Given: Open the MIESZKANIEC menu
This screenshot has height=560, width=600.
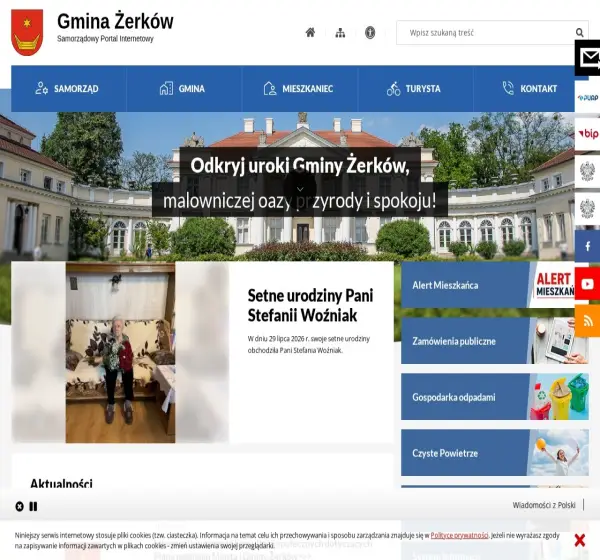Looking at the screenshot, I should click(x=300, y=88).
